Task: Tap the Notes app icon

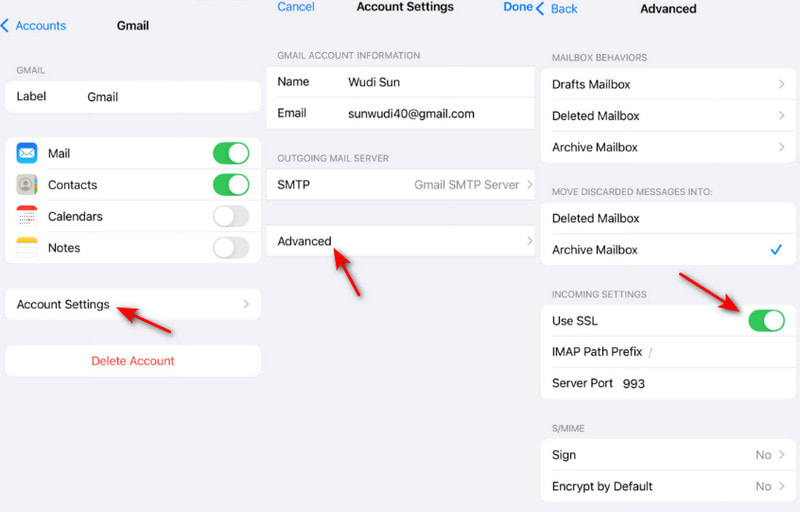Action: pyautogui.click(x=27, y=248)
